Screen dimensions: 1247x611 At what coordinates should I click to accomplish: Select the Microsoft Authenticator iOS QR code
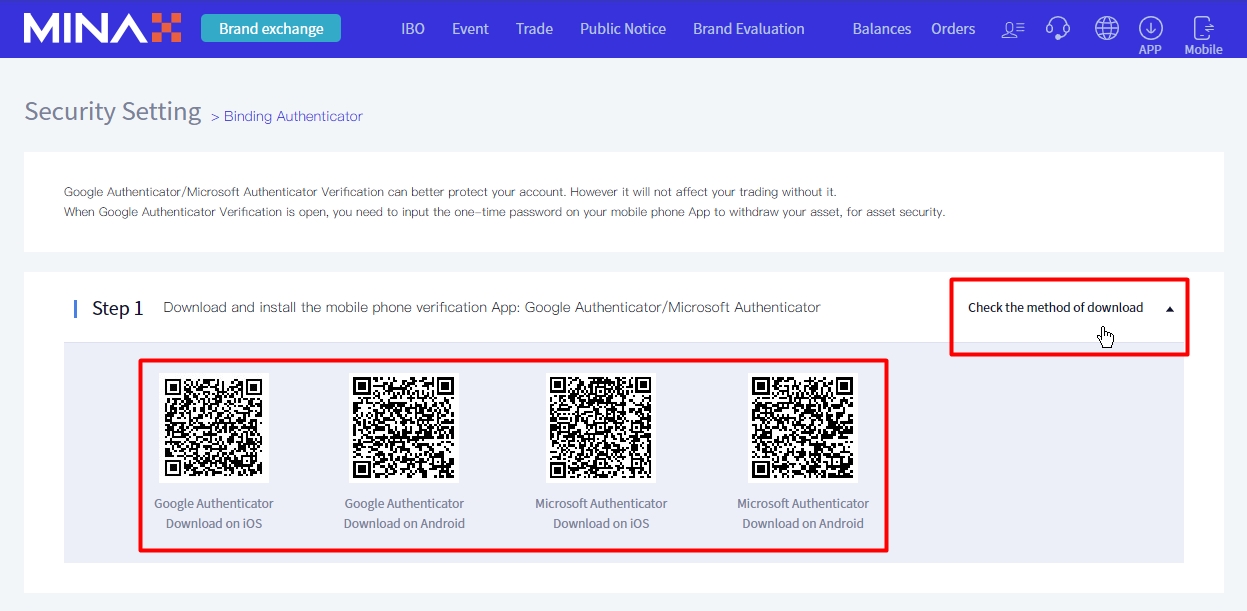coord(601,427)
